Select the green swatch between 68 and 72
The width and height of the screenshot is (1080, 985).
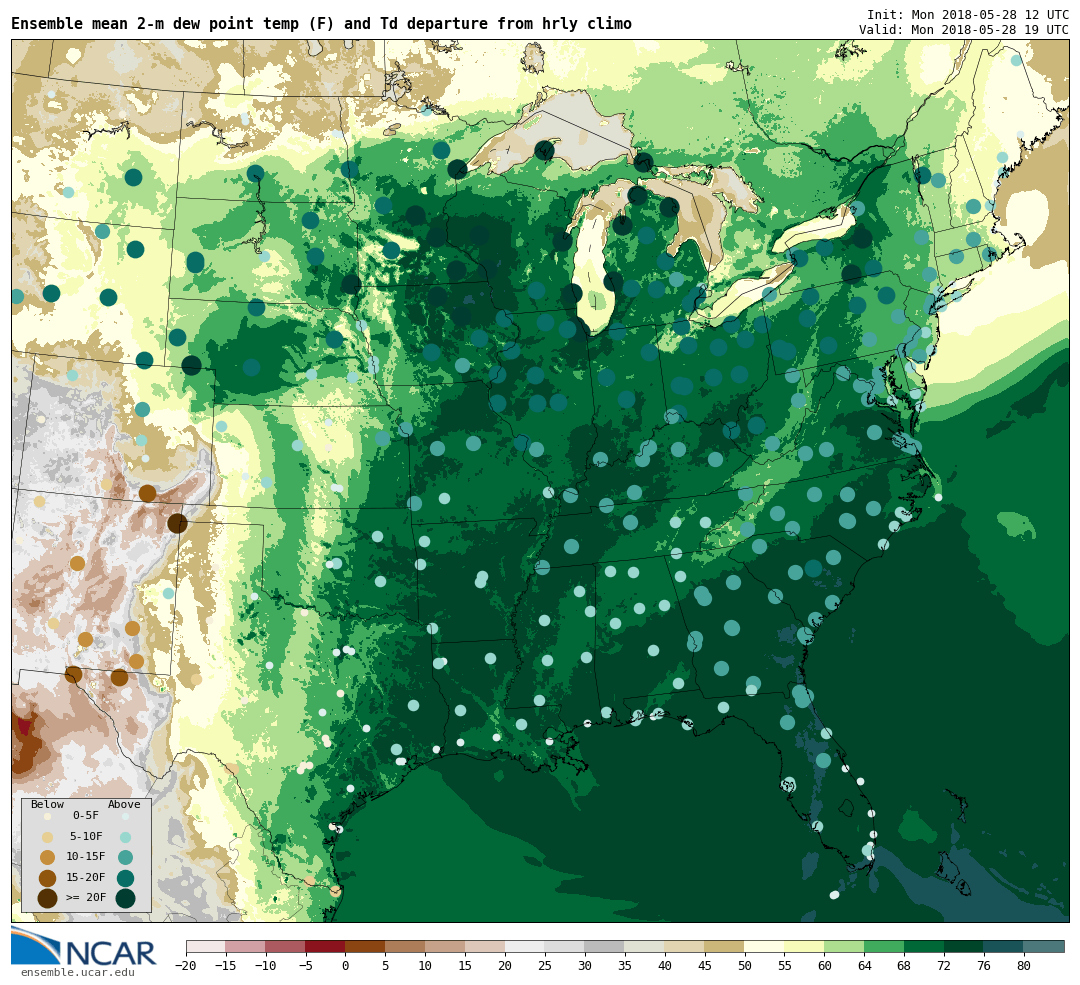(925, 946)
